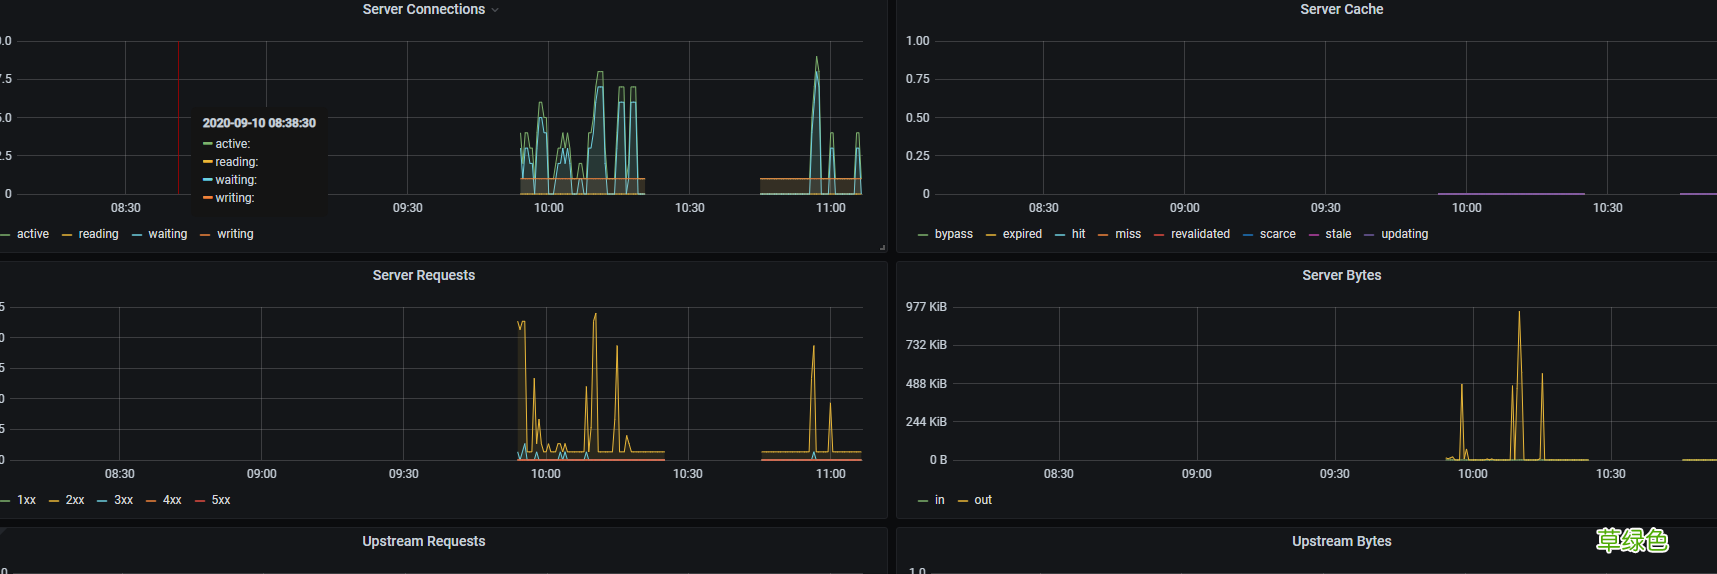Open the Server Bytes panel menu

(x=1341, y=275)
